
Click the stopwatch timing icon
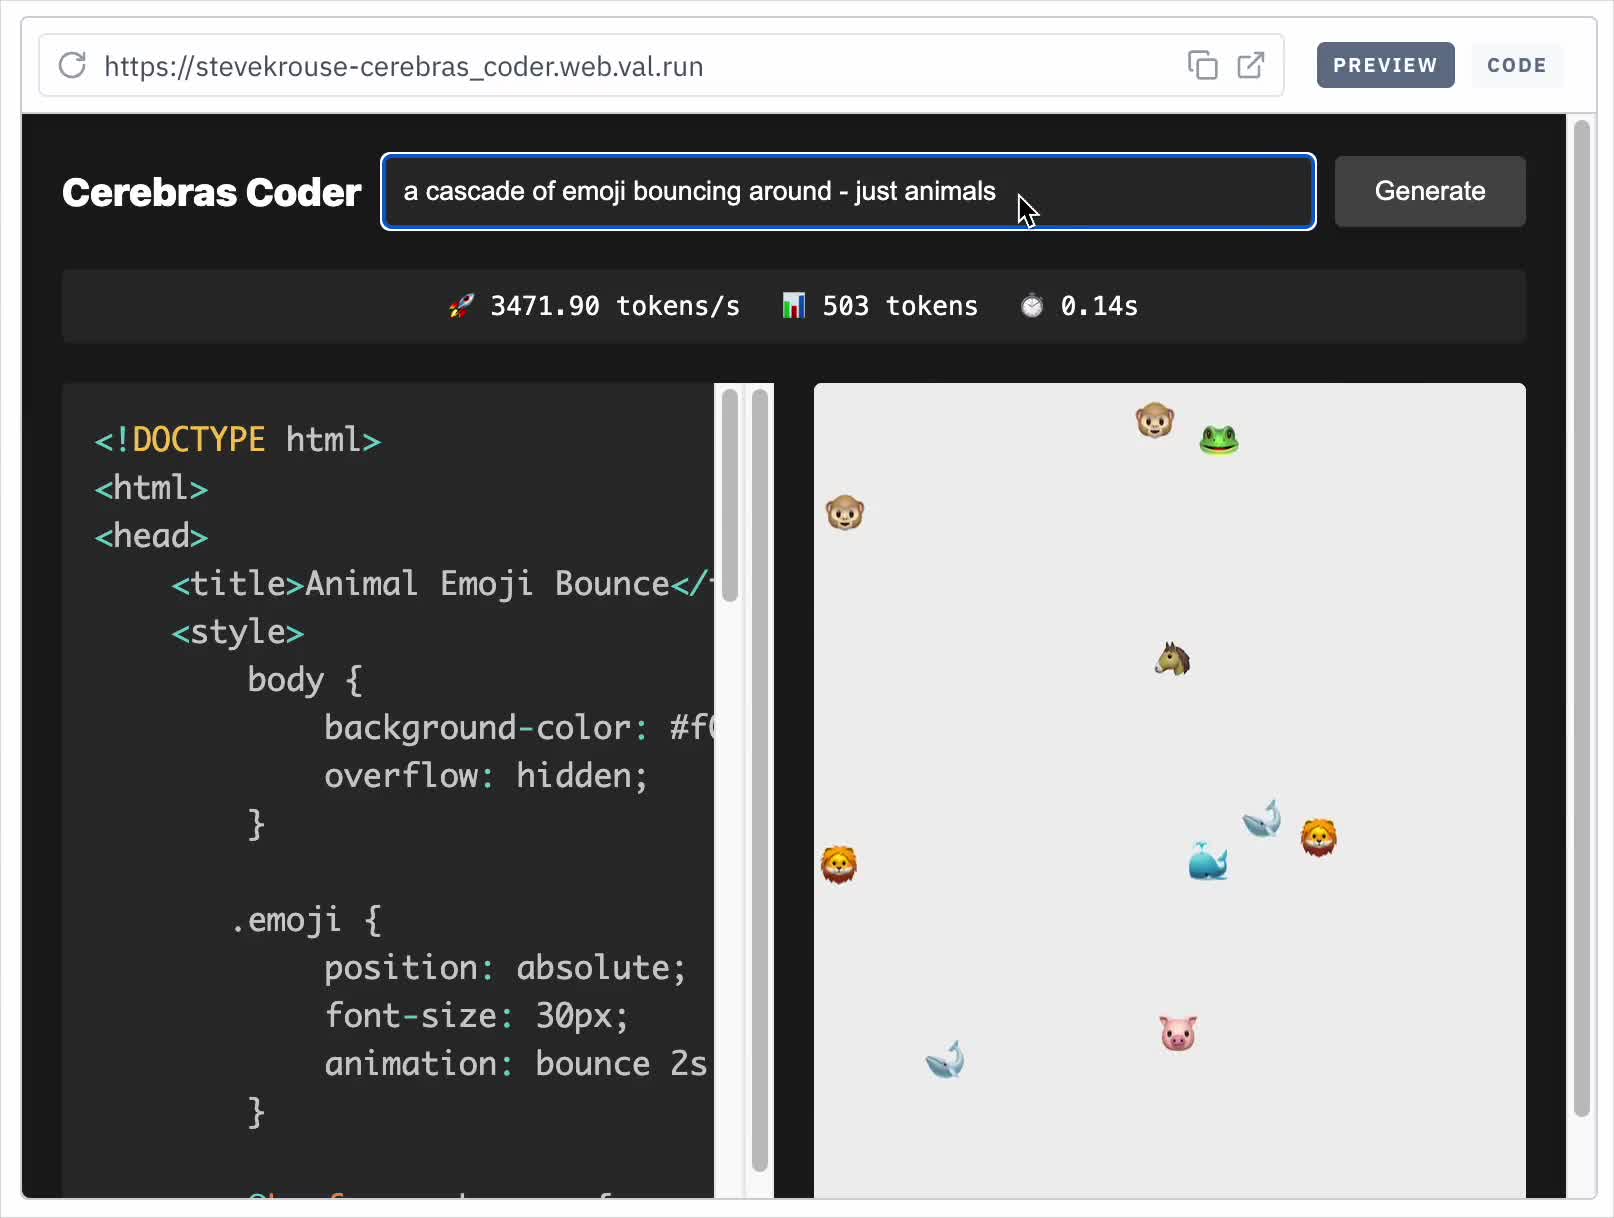1031,306
